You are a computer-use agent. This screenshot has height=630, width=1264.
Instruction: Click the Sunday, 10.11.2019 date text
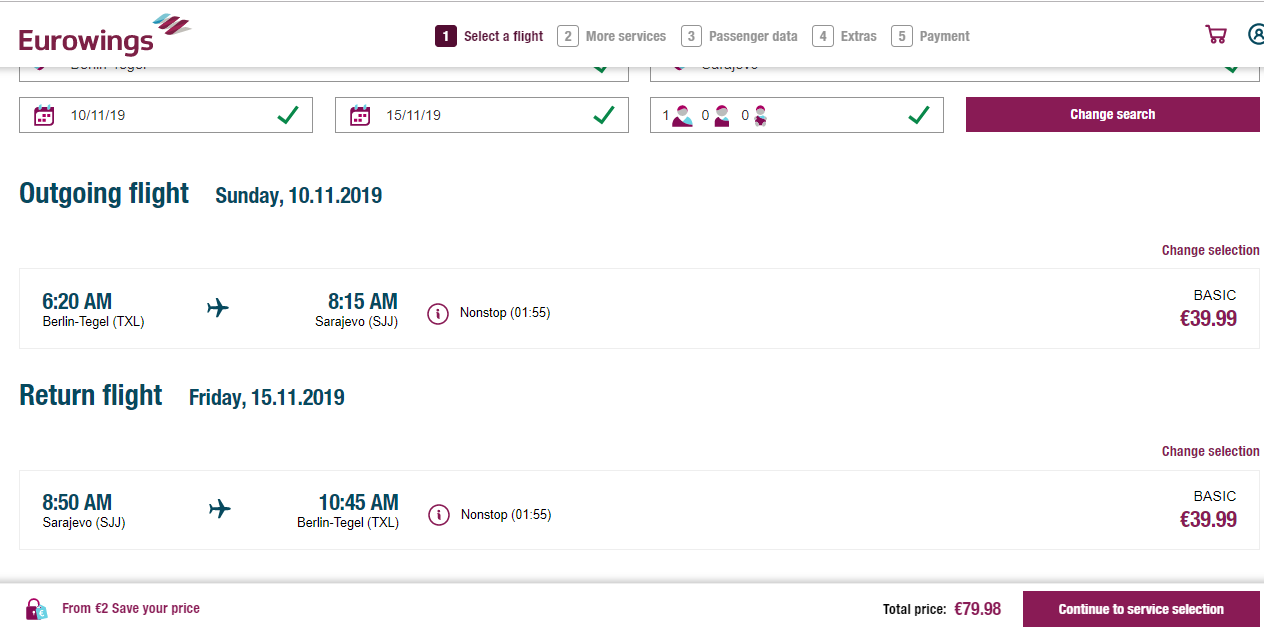(299, 196)
